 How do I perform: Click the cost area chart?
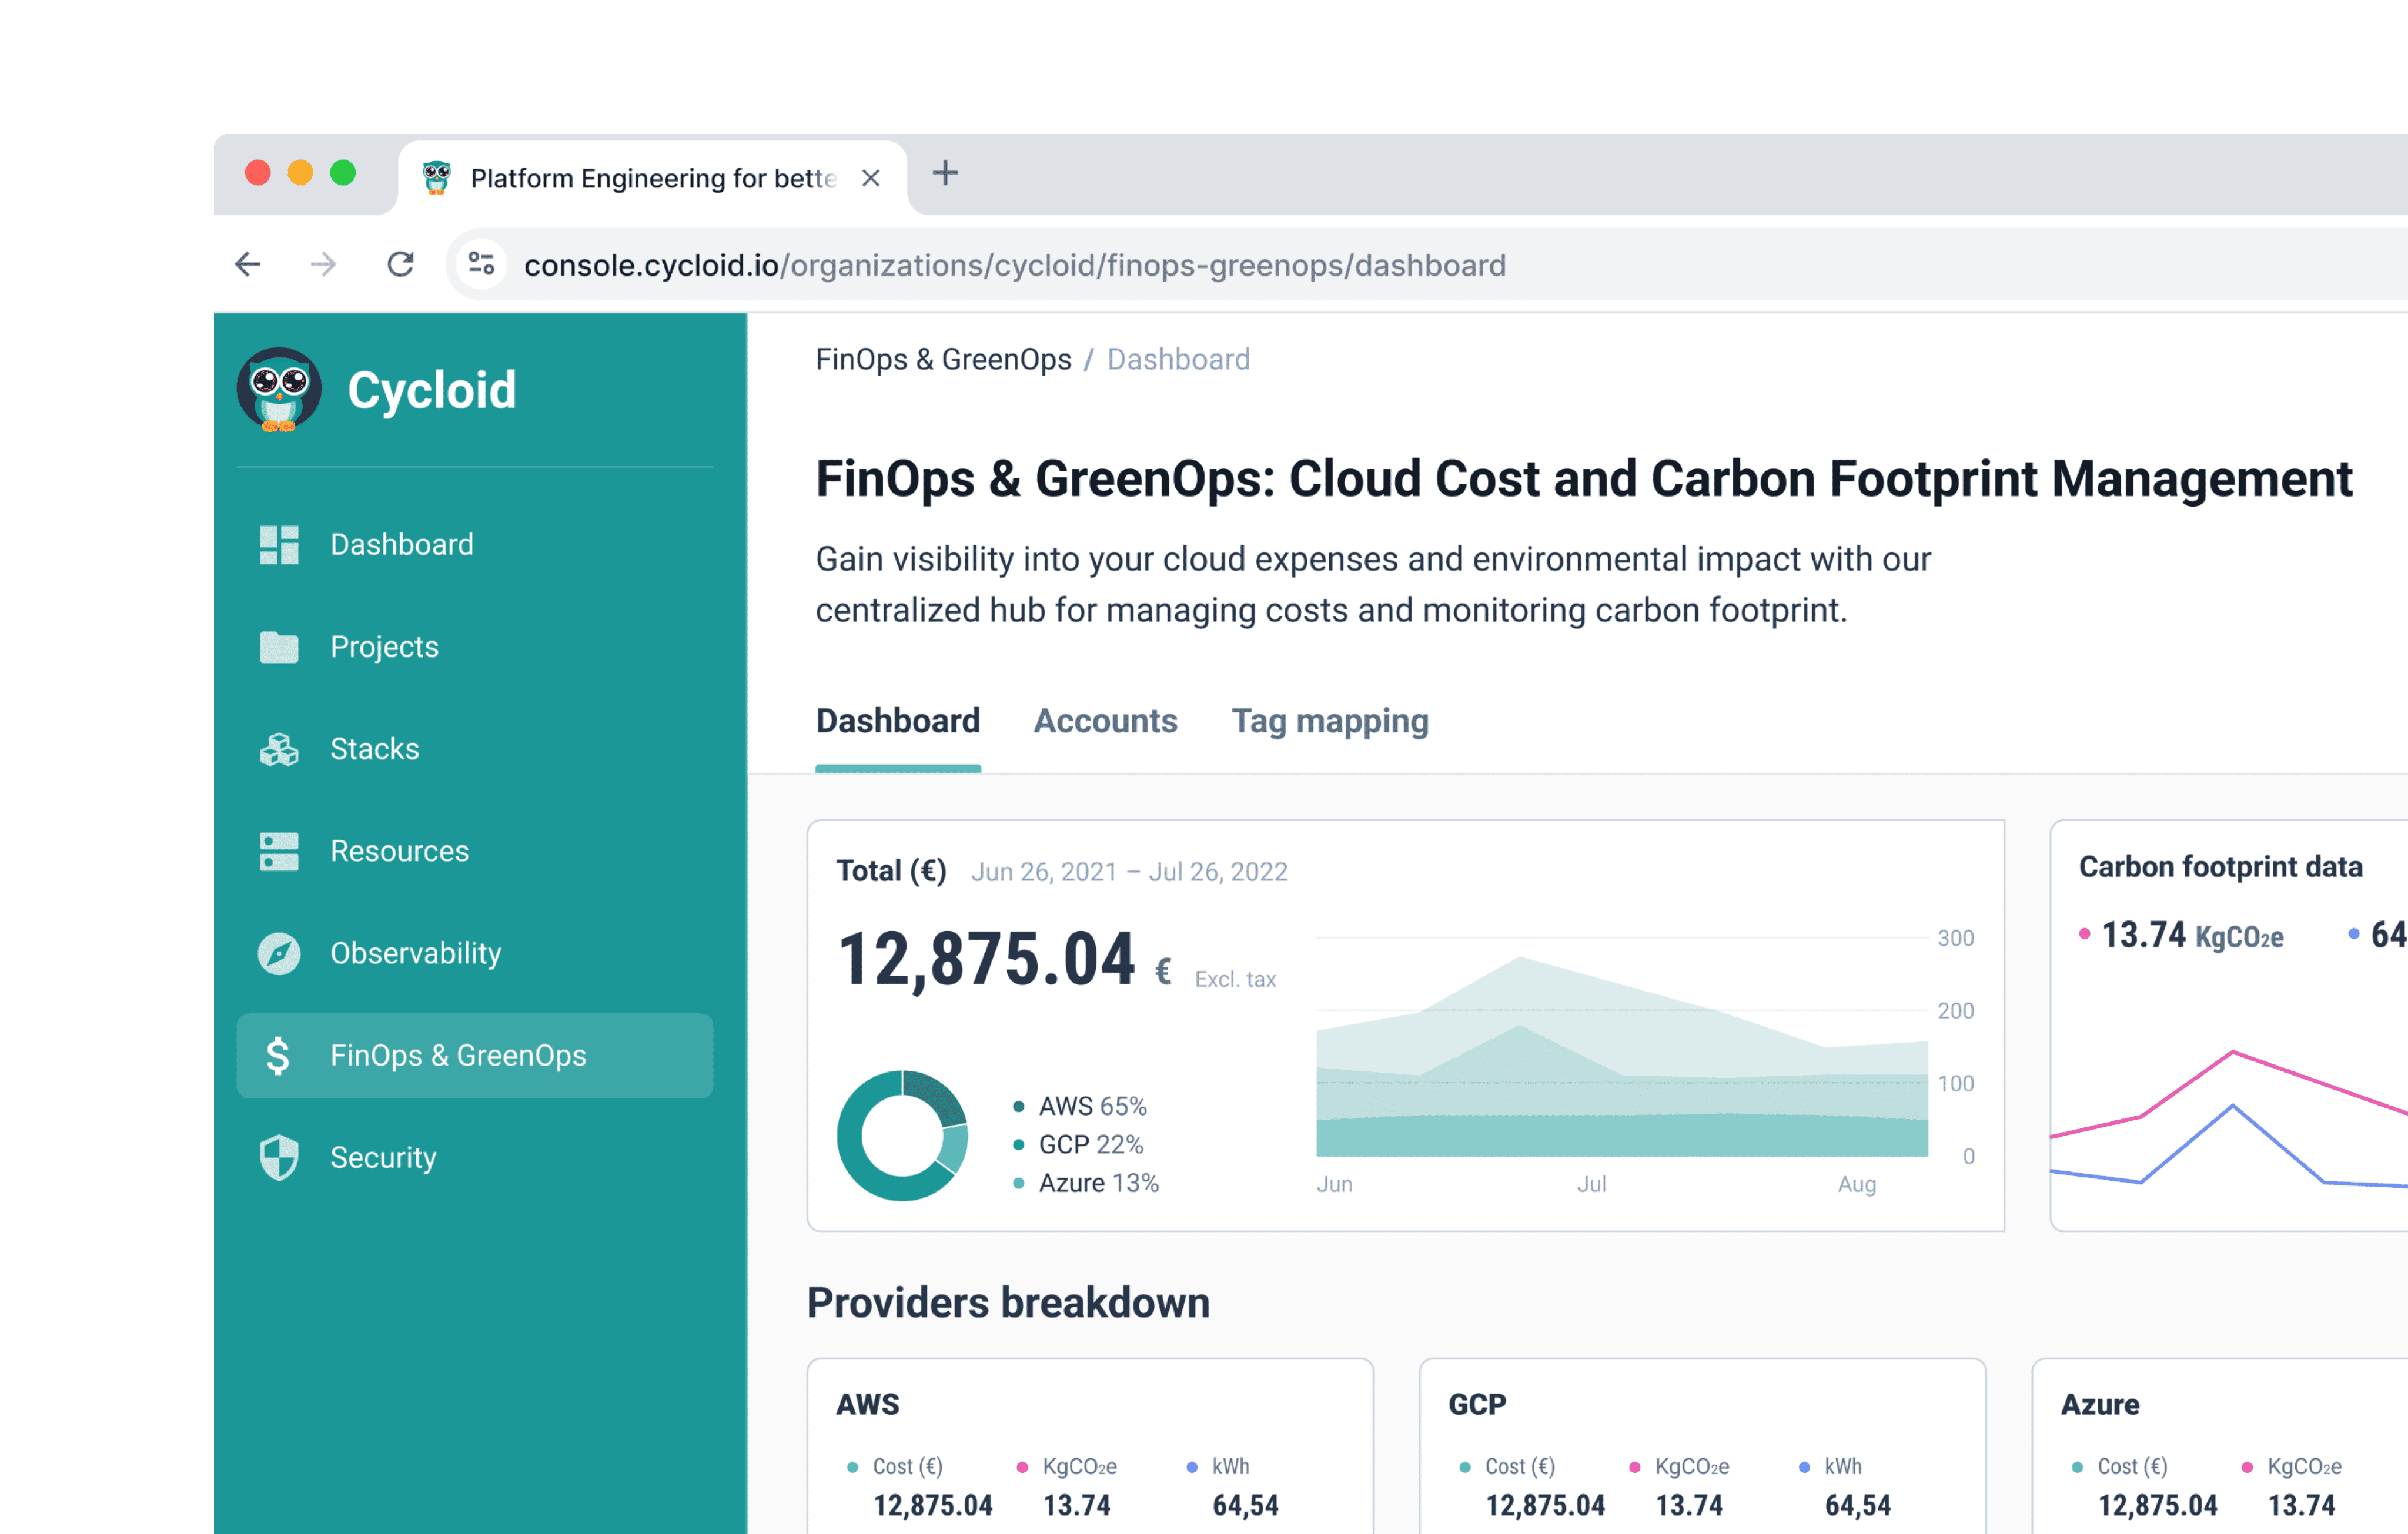[1621, 1056]
